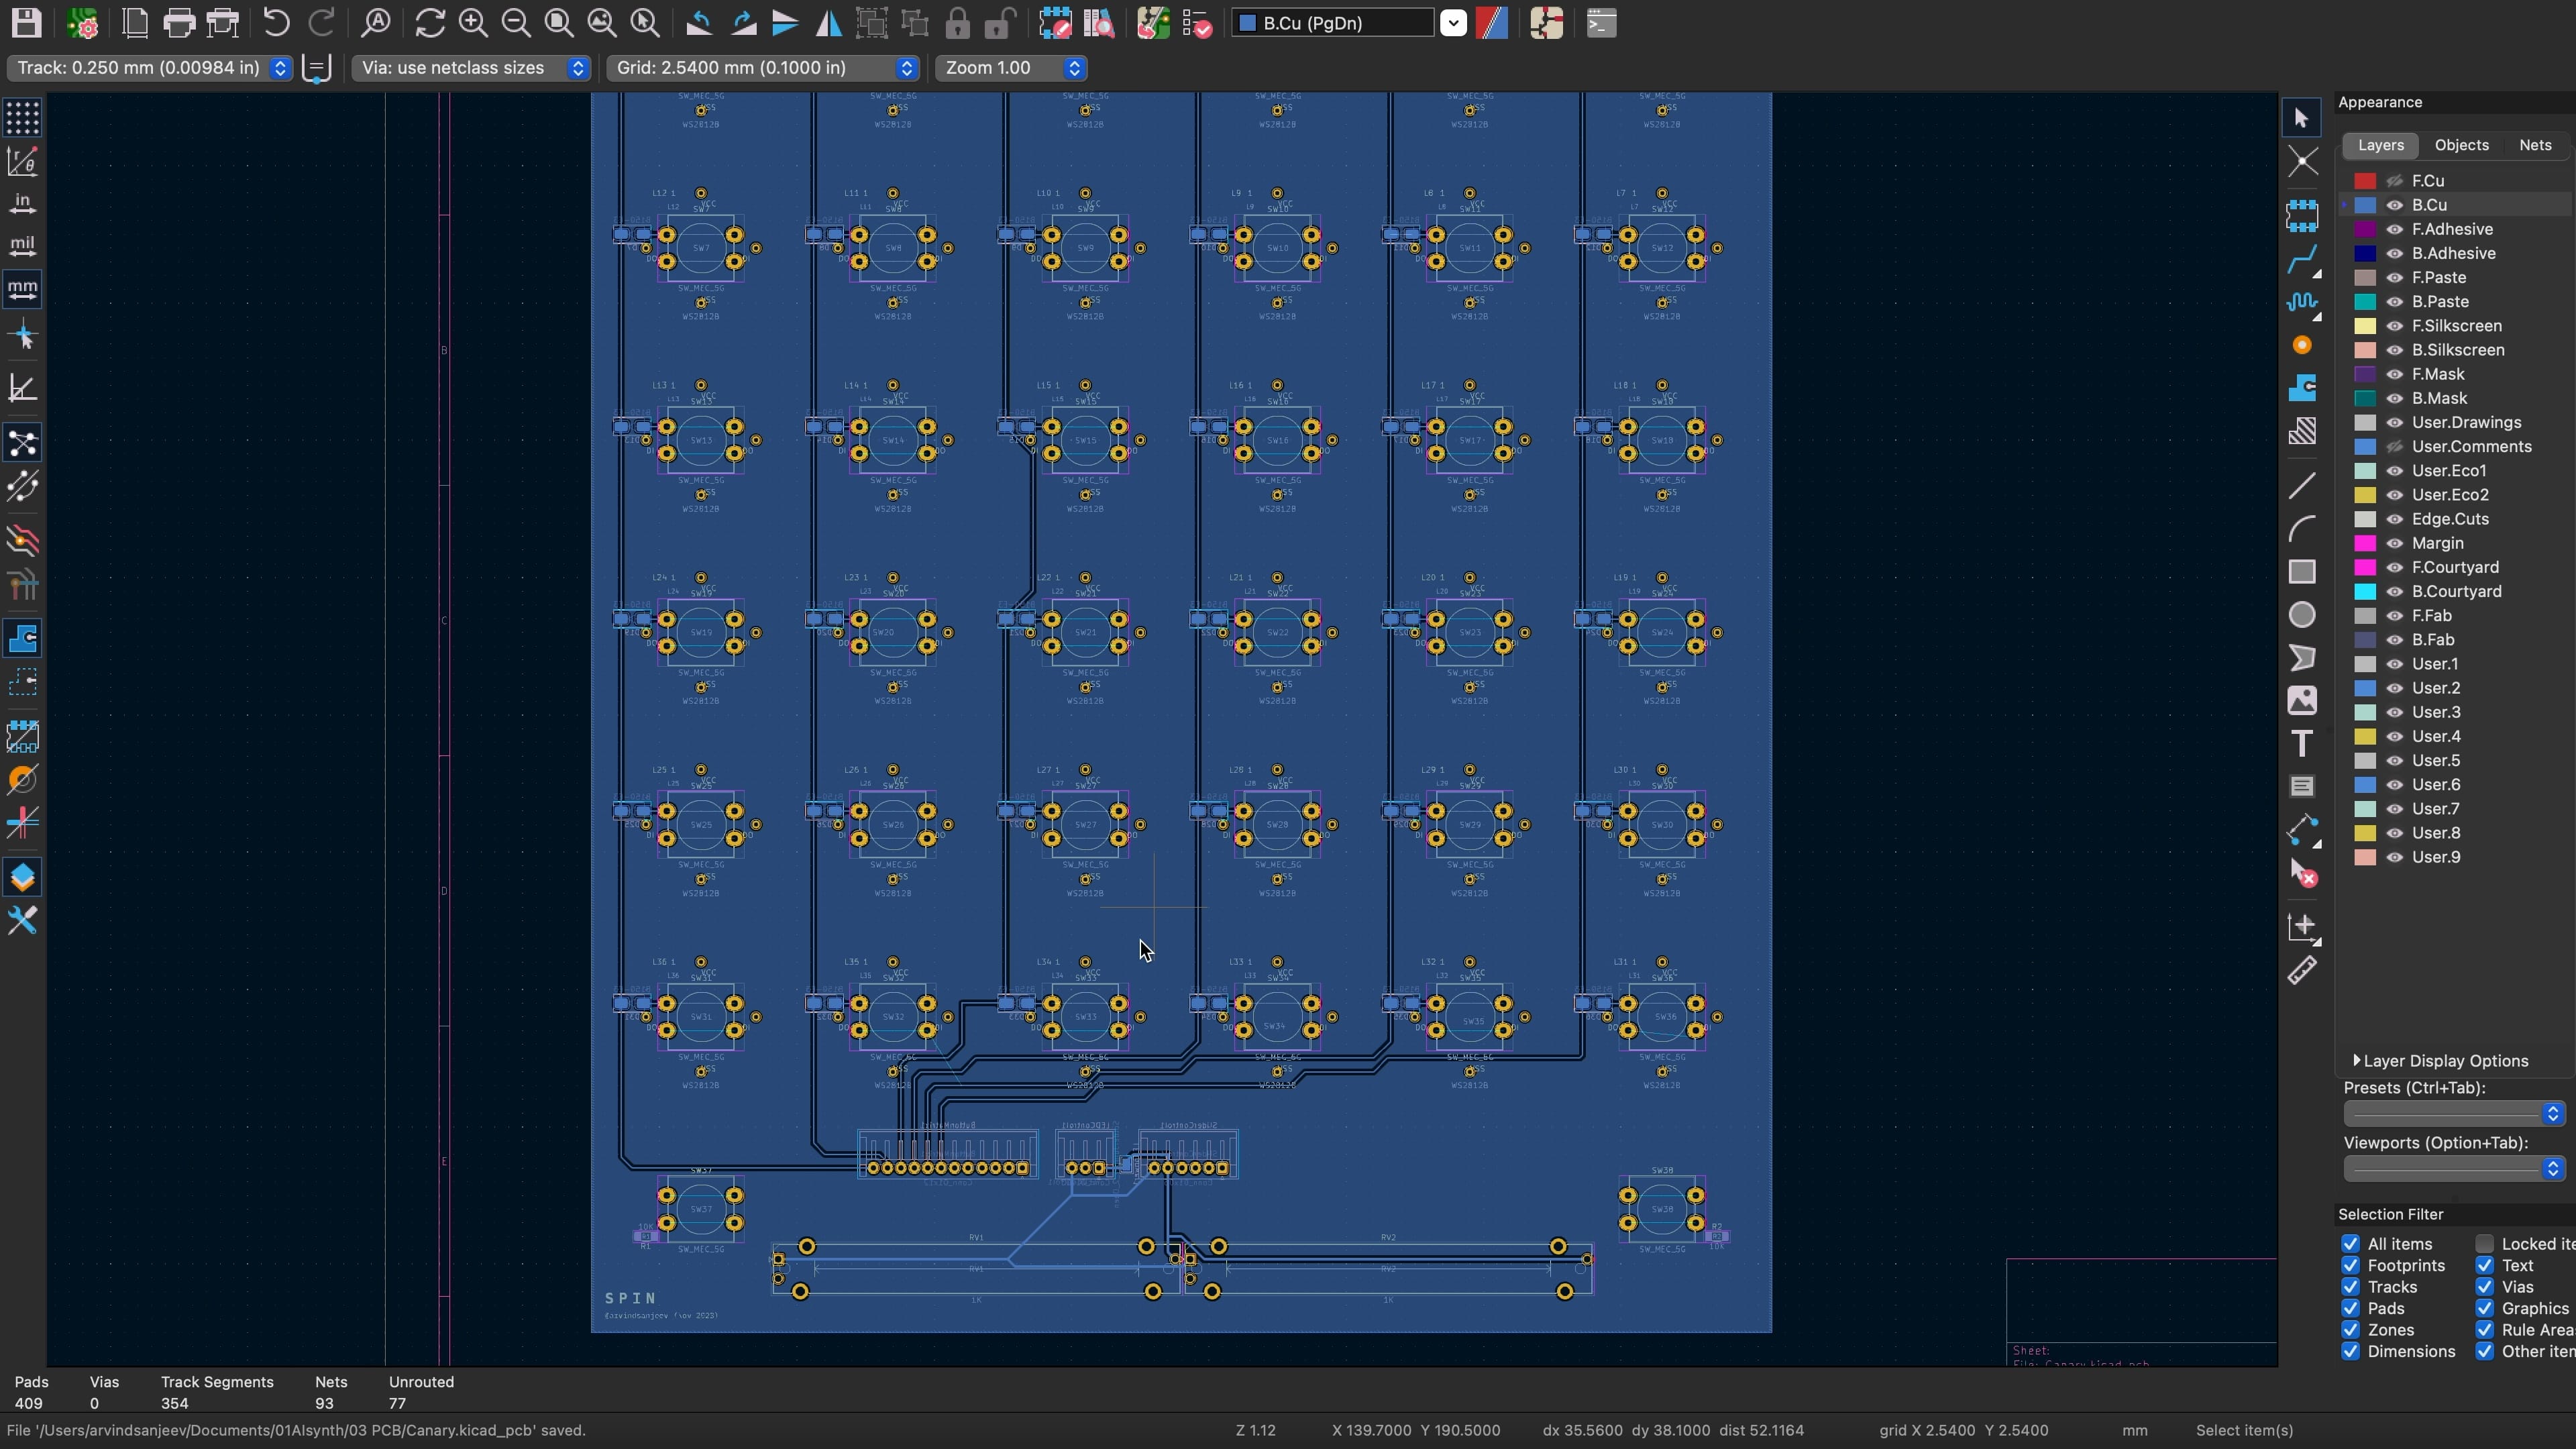Select the B.Mask layer row
Image resolution: width=2576 pixels, height=1449 pixels.
pos(2455,398)
